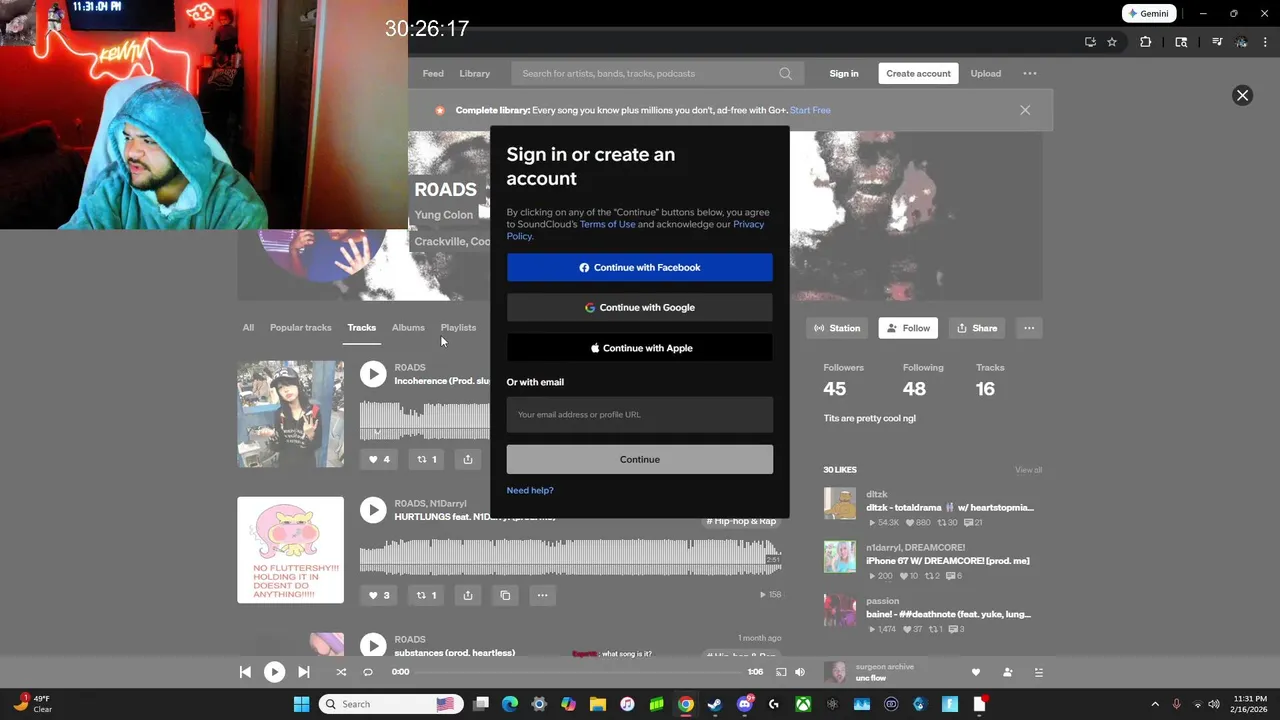Switch to the Popular tracks tab

(x=300, y=327)
